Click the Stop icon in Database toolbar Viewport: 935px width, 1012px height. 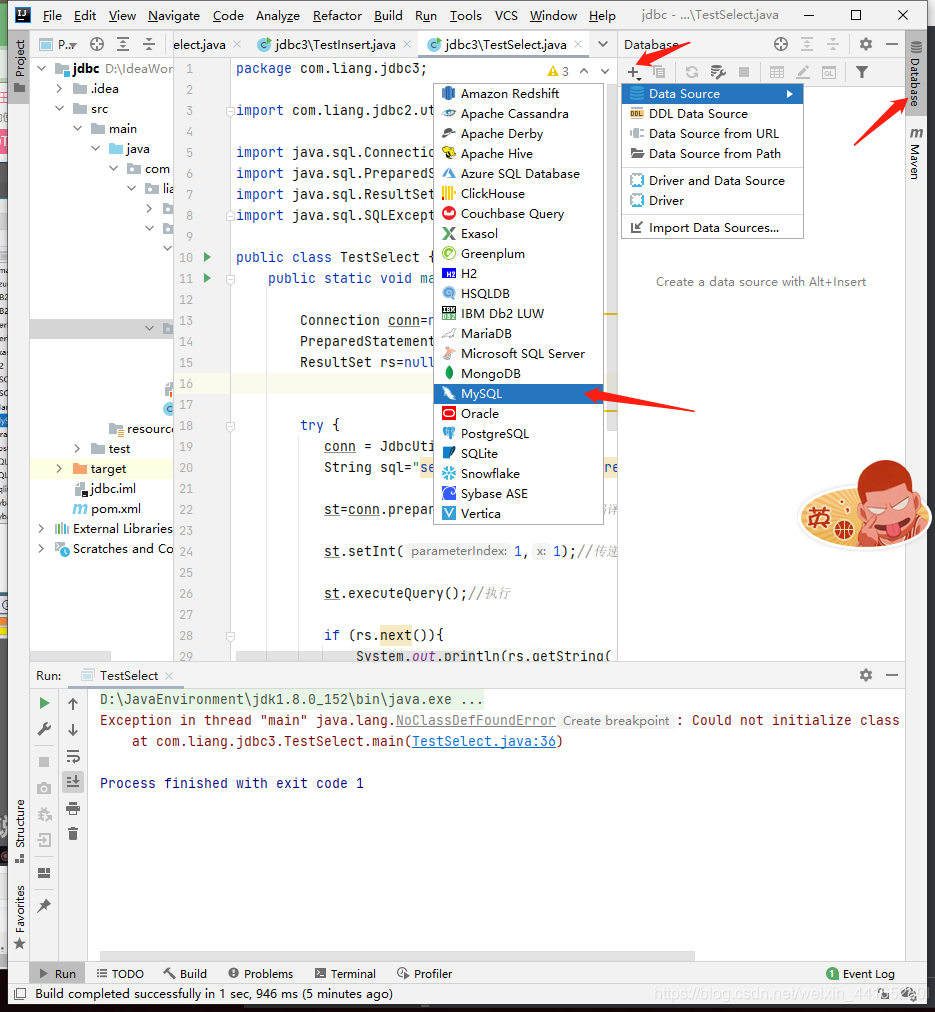[x=744, y=72]
